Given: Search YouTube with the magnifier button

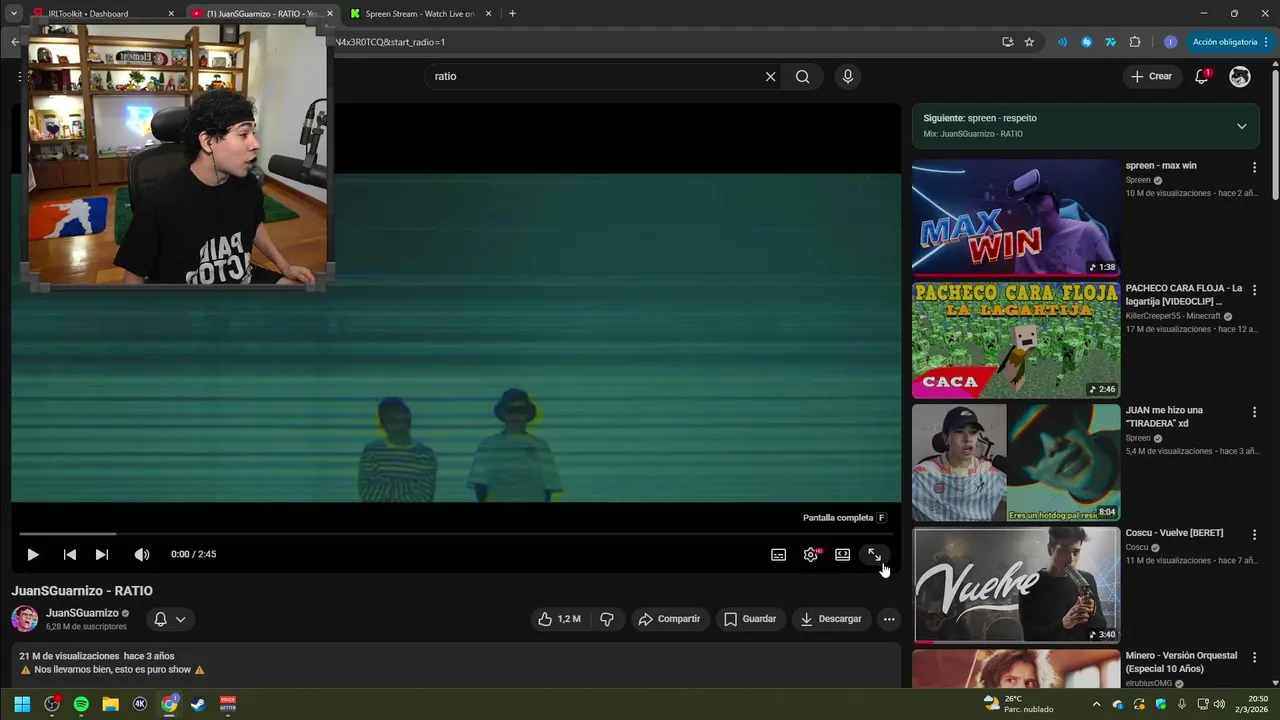Looking at the screenshot, I should point(802,76).
